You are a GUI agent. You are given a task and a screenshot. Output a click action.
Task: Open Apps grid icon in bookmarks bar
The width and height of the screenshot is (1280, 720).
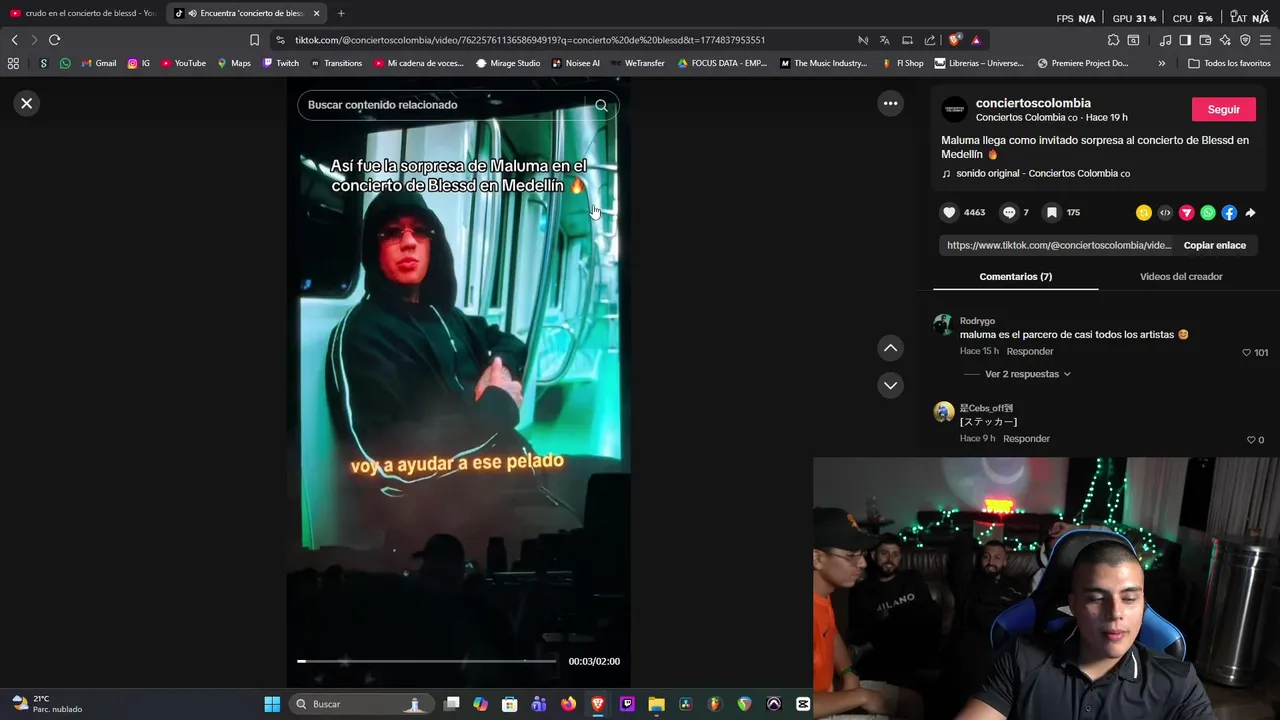(13, 63)
